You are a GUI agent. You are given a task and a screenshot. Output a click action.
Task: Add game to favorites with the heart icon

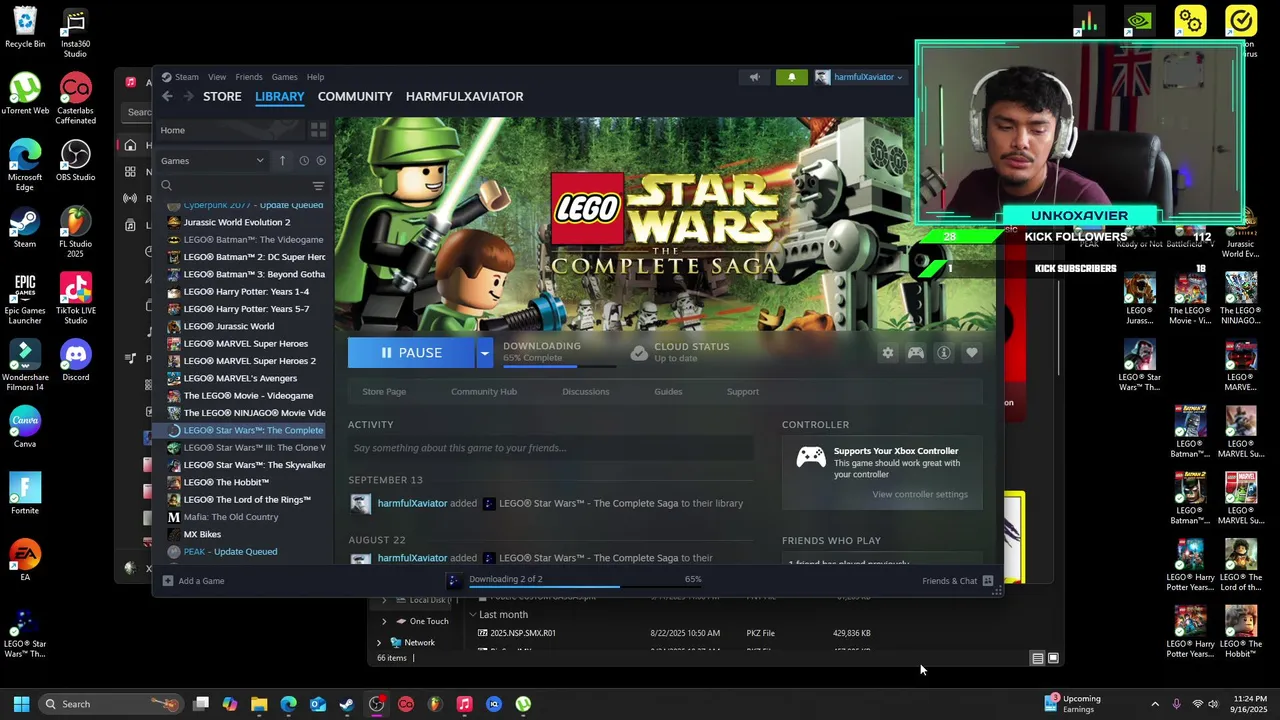click(x=972, y=353)
